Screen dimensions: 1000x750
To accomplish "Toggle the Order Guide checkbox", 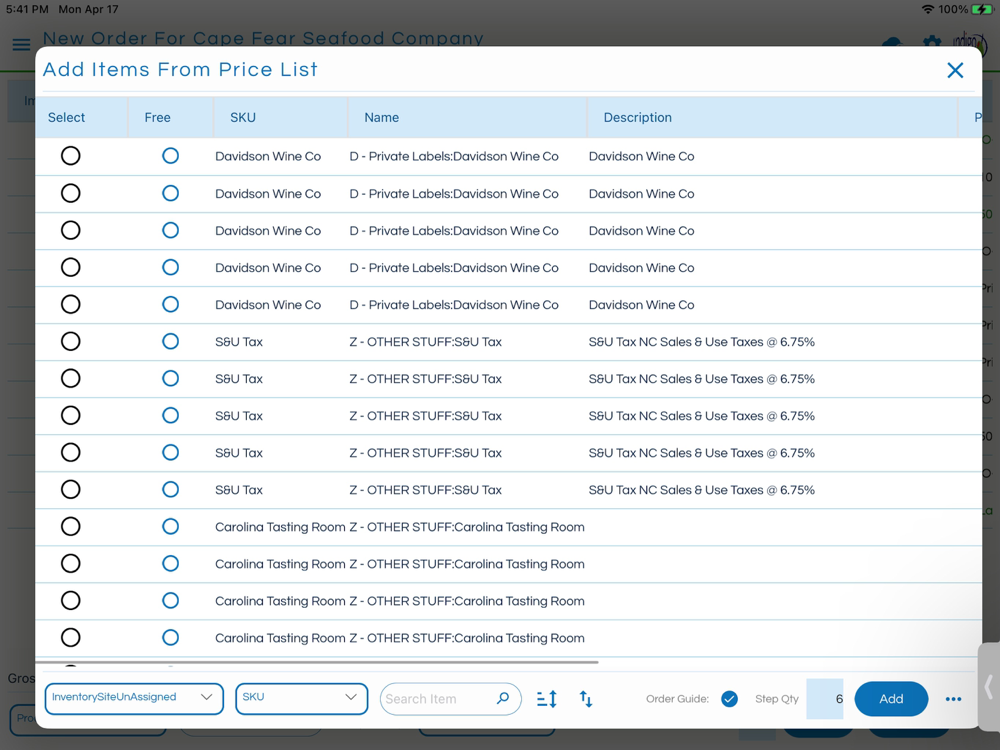I will tap(730, 699).
